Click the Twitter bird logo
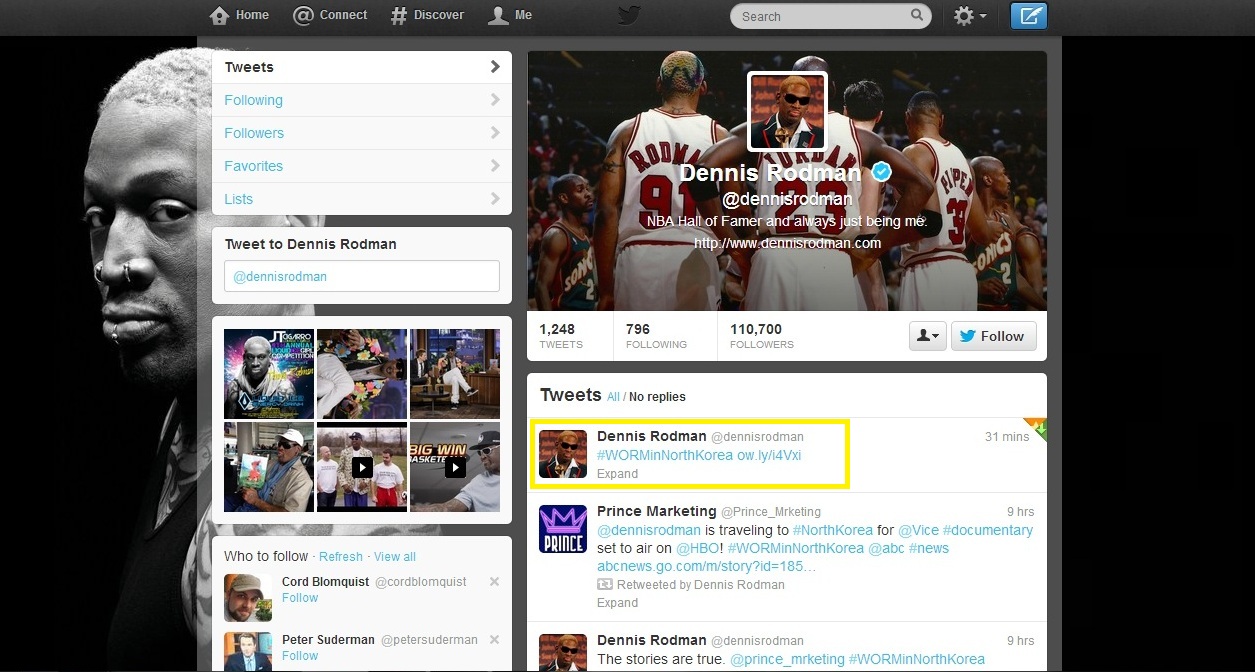 click(628, 15)
